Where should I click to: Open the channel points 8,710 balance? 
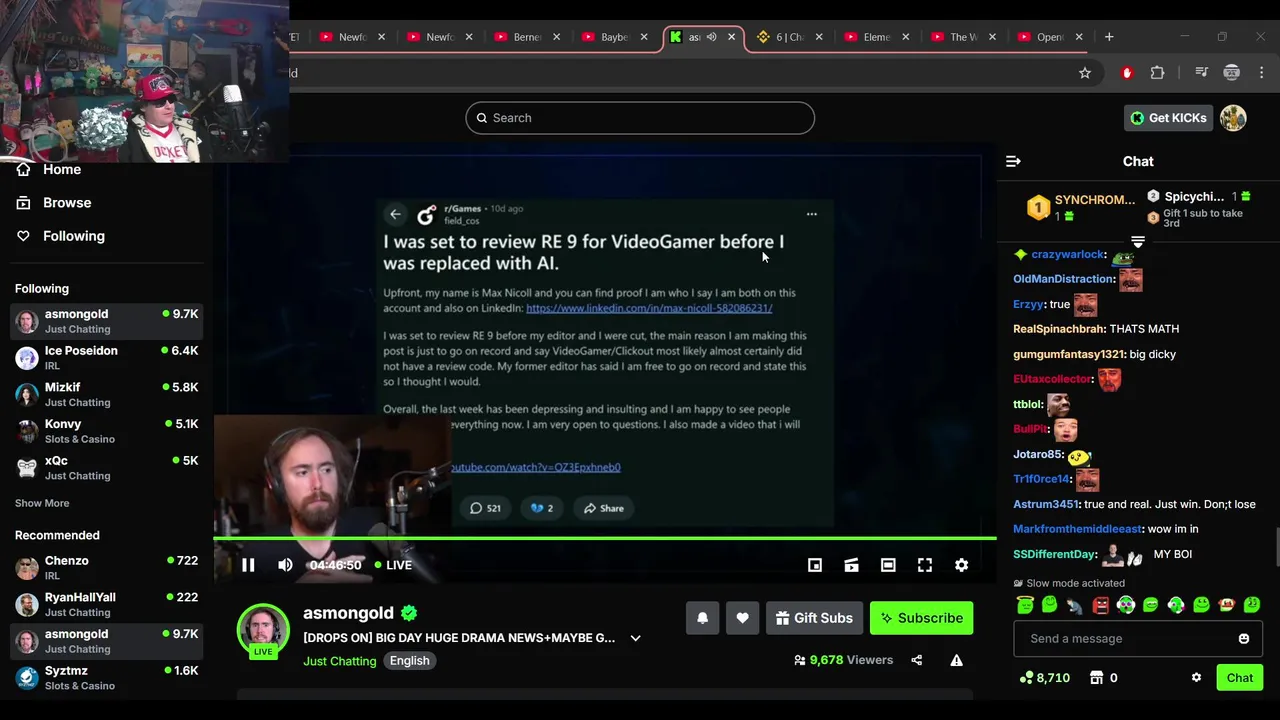coord(1044,678)
